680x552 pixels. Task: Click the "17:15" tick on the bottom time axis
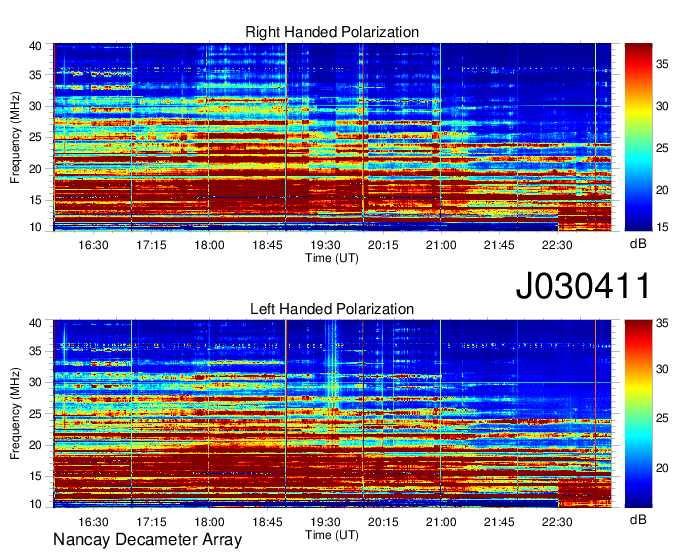point(151,522)
